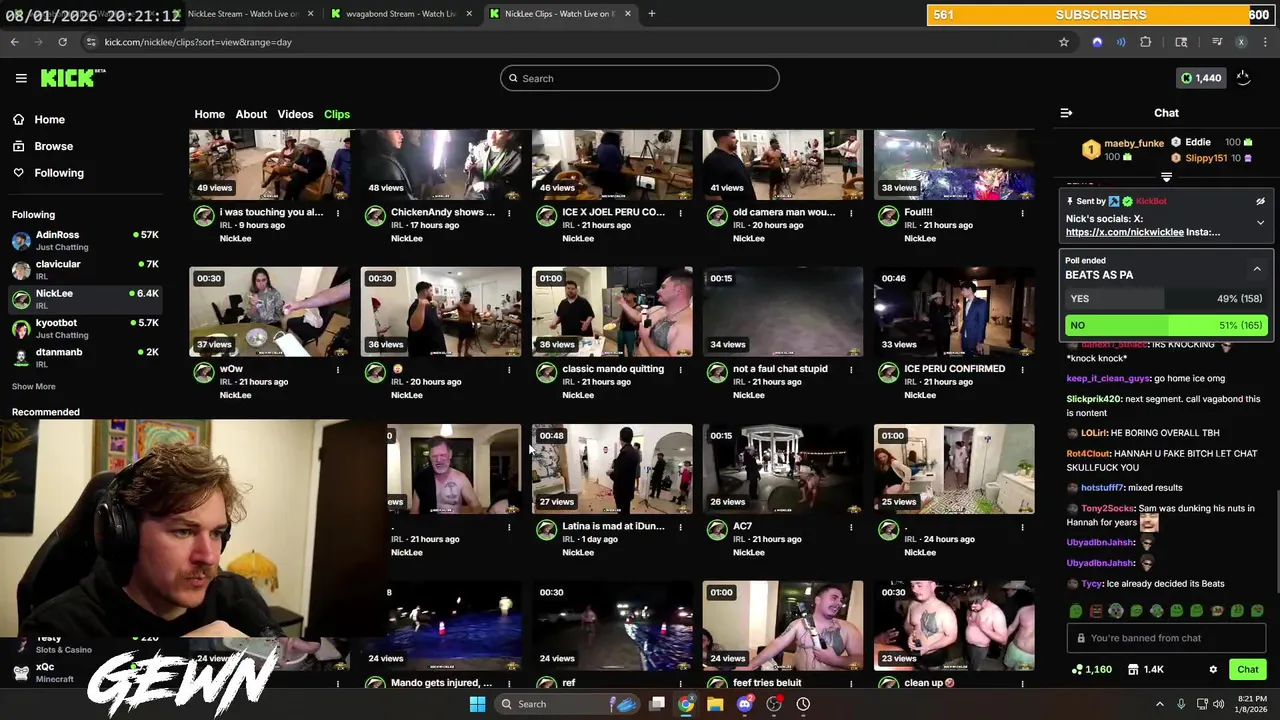Open Discord from the taskbar
This screenshot has width=1280, height=720.
744,704
